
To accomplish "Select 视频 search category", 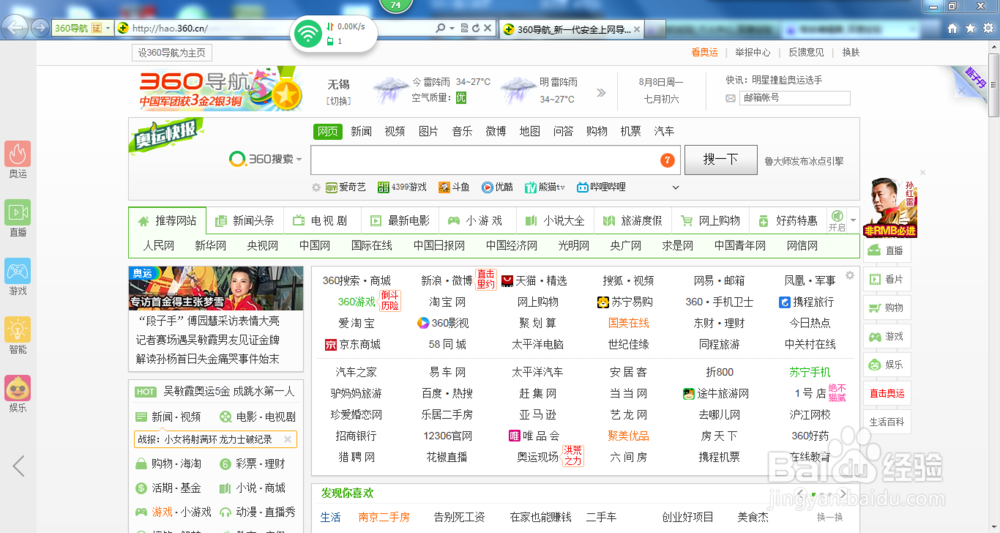I will (395, 131).
